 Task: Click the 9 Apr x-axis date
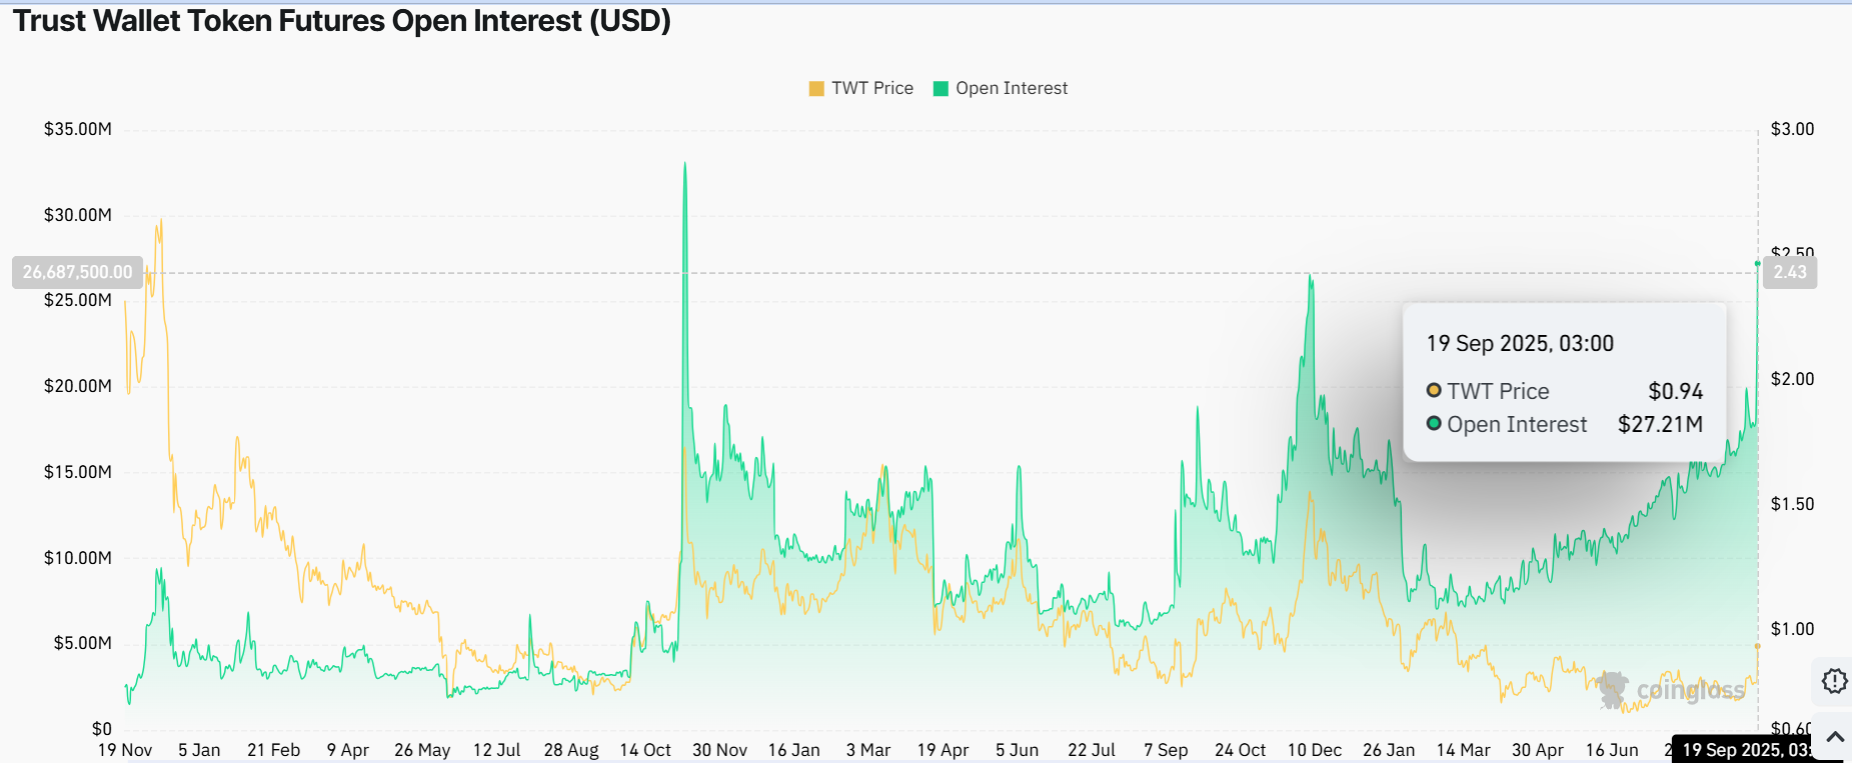coord(348,750)
